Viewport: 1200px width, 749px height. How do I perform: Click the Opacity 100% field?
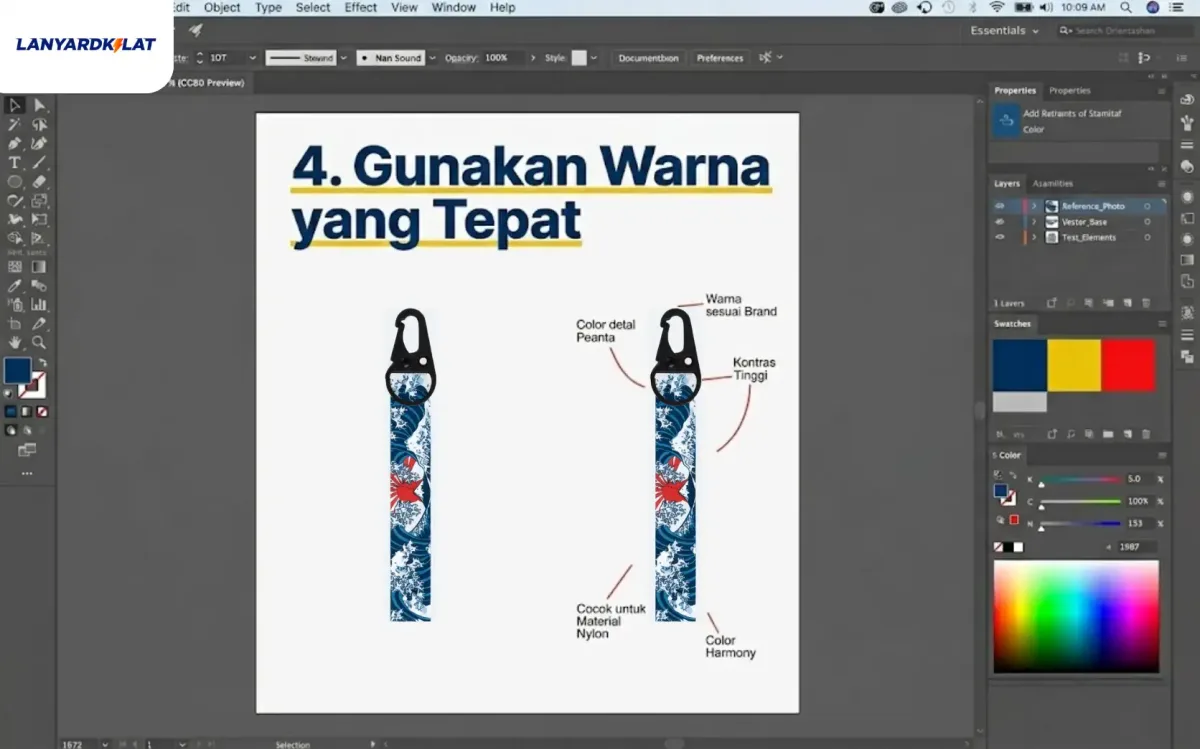pyautogui.click(x=501, y=58)
